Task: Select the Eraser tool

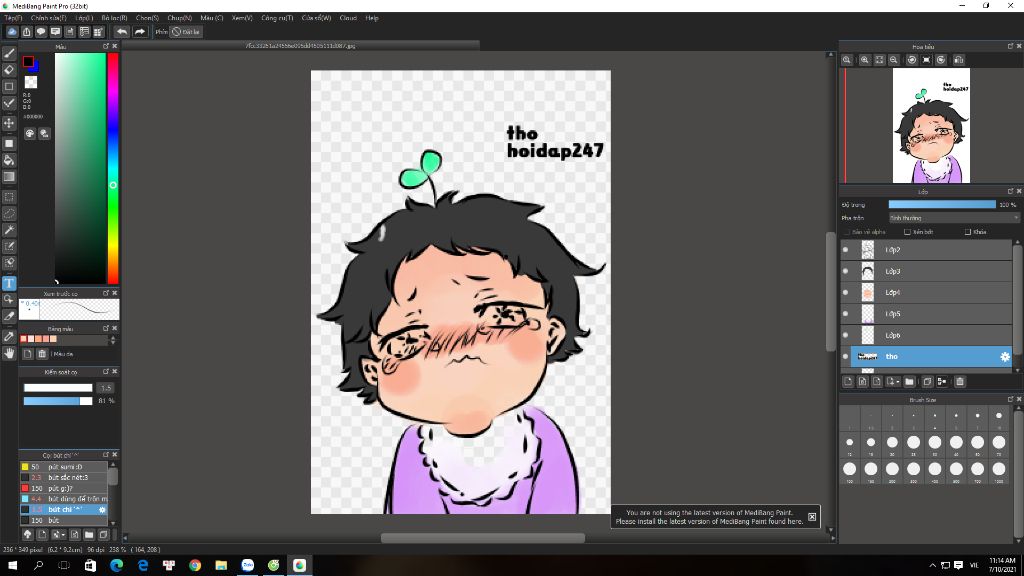Action: point(9,70)
